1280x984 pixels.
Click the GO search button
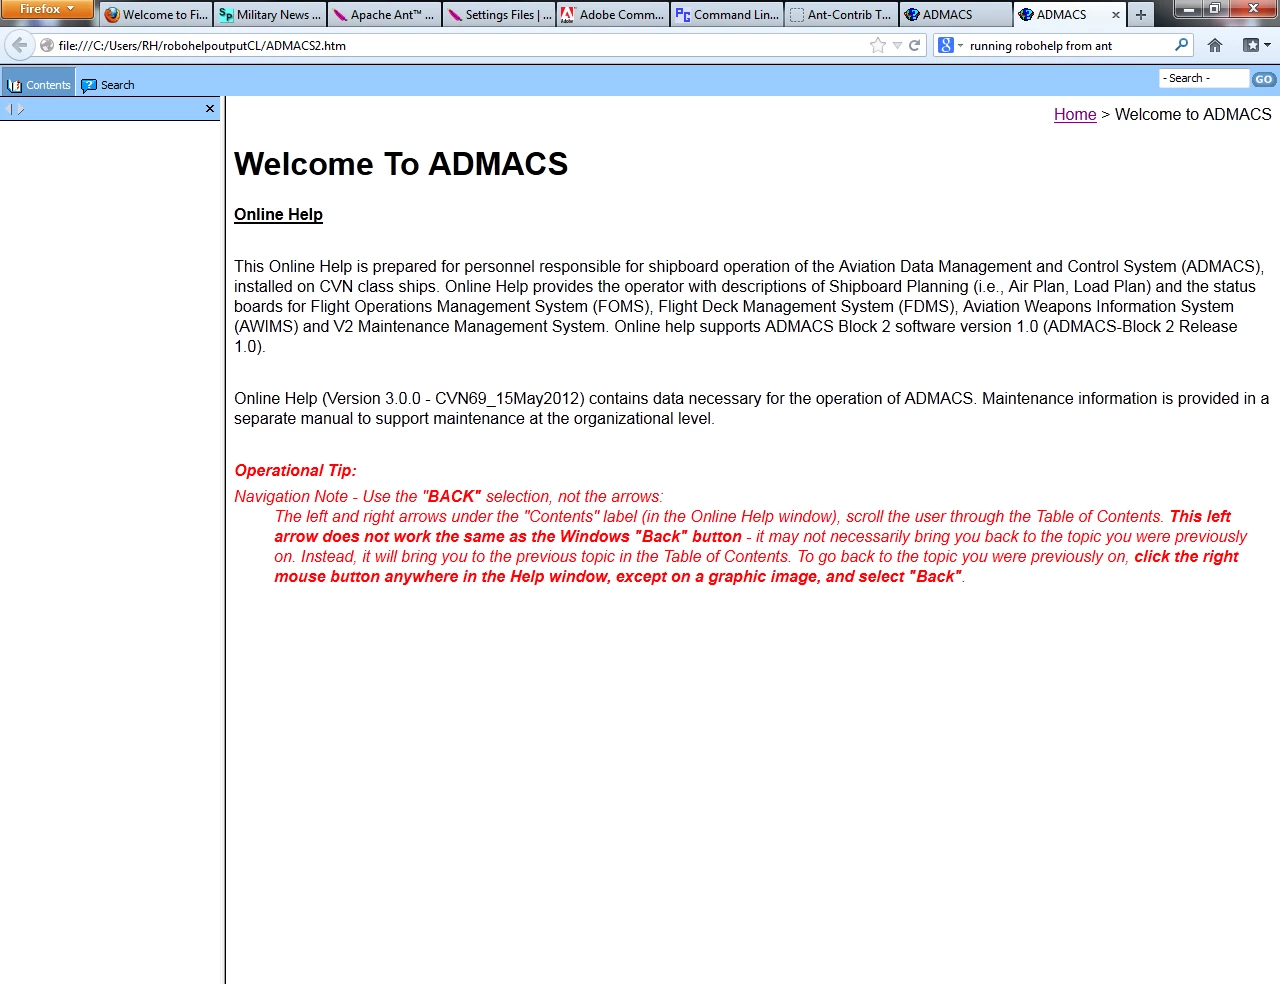[1264, 79]
